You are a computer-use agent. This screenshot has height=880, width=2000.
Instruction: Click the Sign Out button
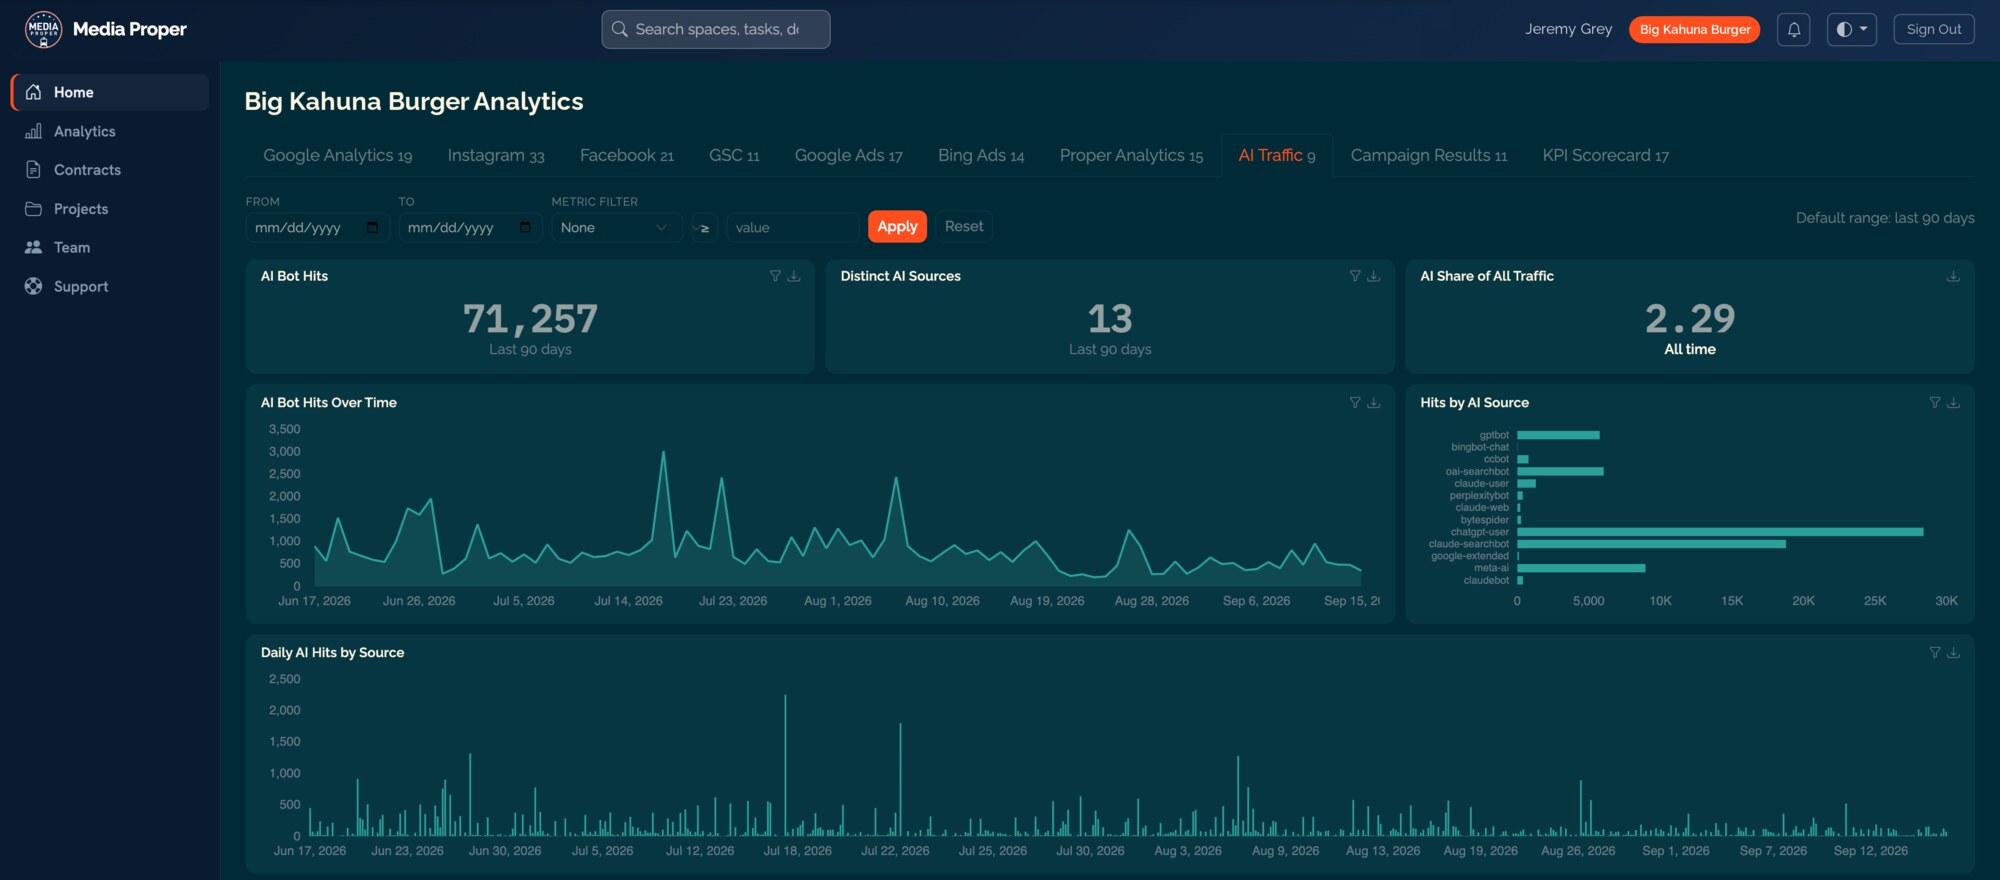(1934, 29)
